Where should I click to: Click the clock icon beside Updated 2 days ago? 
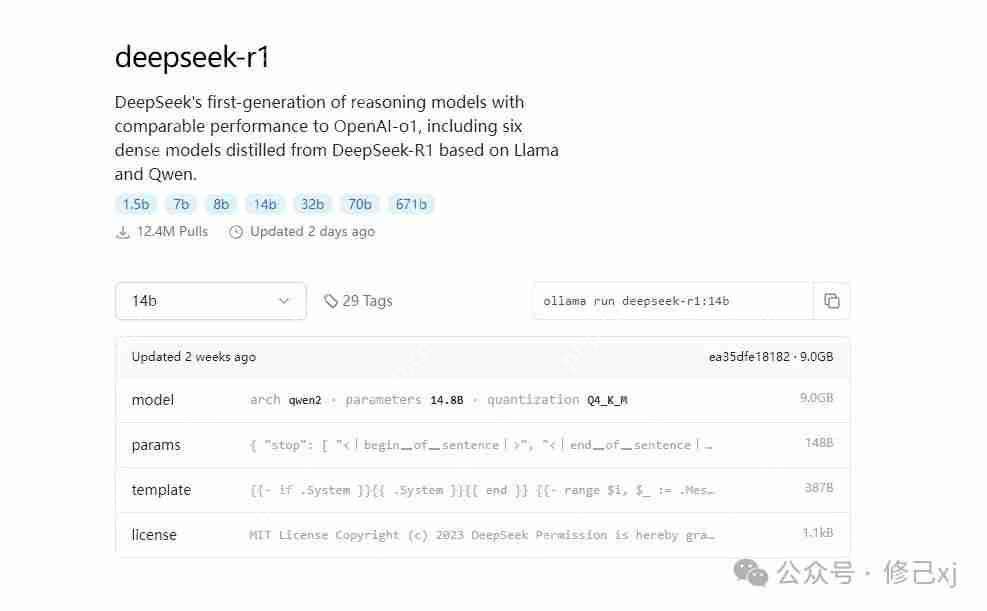coord(235,232)
